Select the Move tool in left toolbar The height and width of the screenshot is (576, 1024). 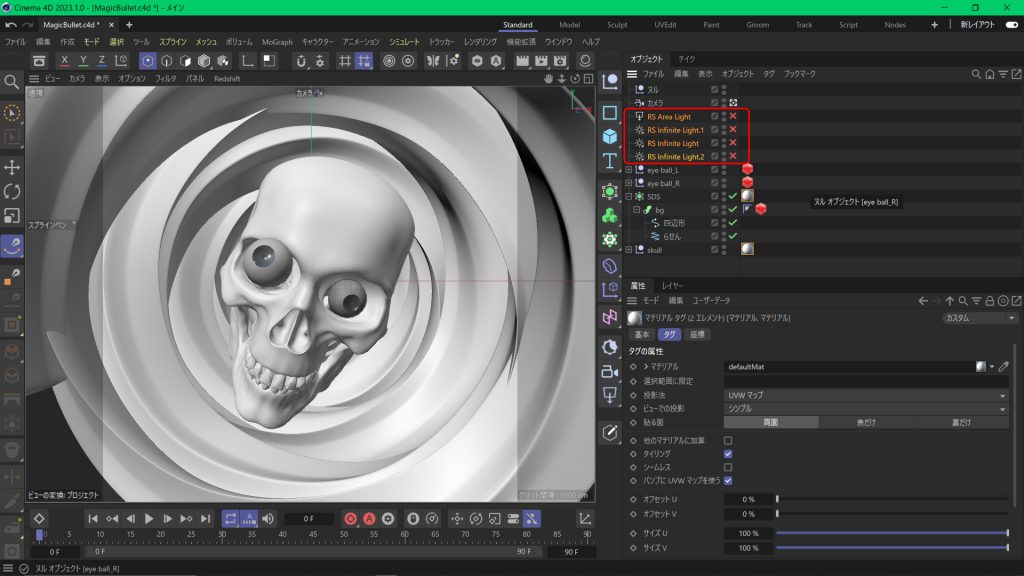tap(12, 167)
